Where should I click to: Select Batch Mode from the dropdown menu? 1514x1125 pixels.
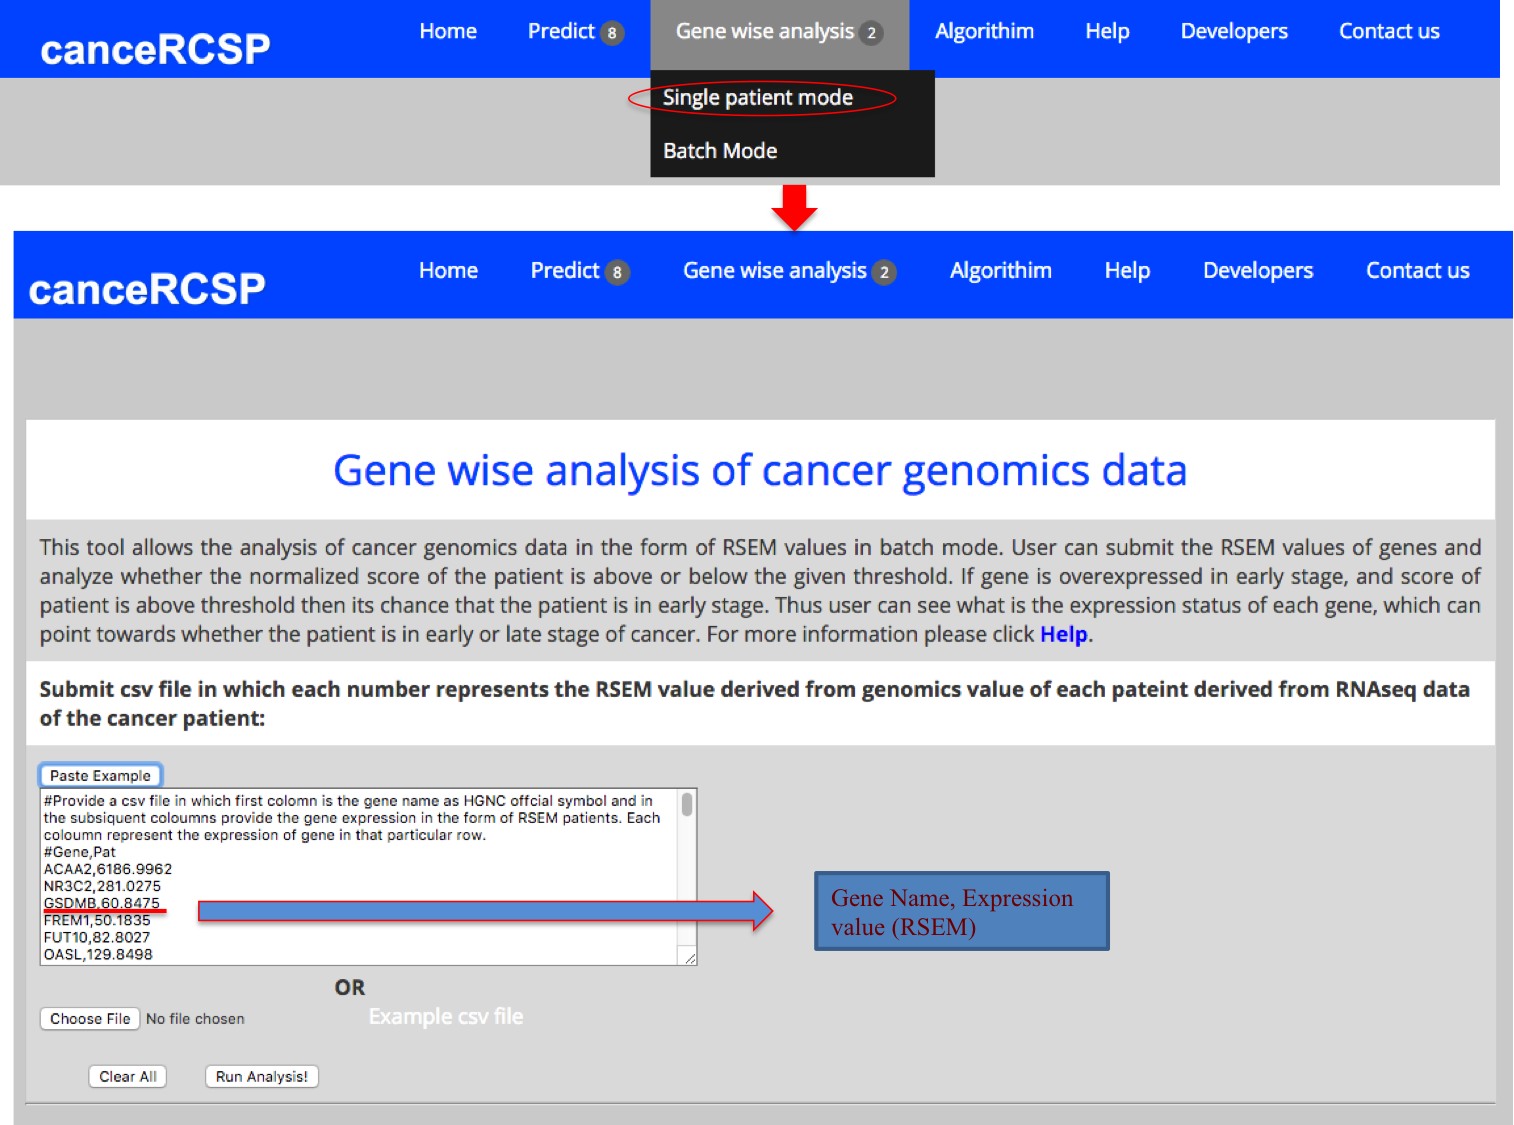click(720, 151)
